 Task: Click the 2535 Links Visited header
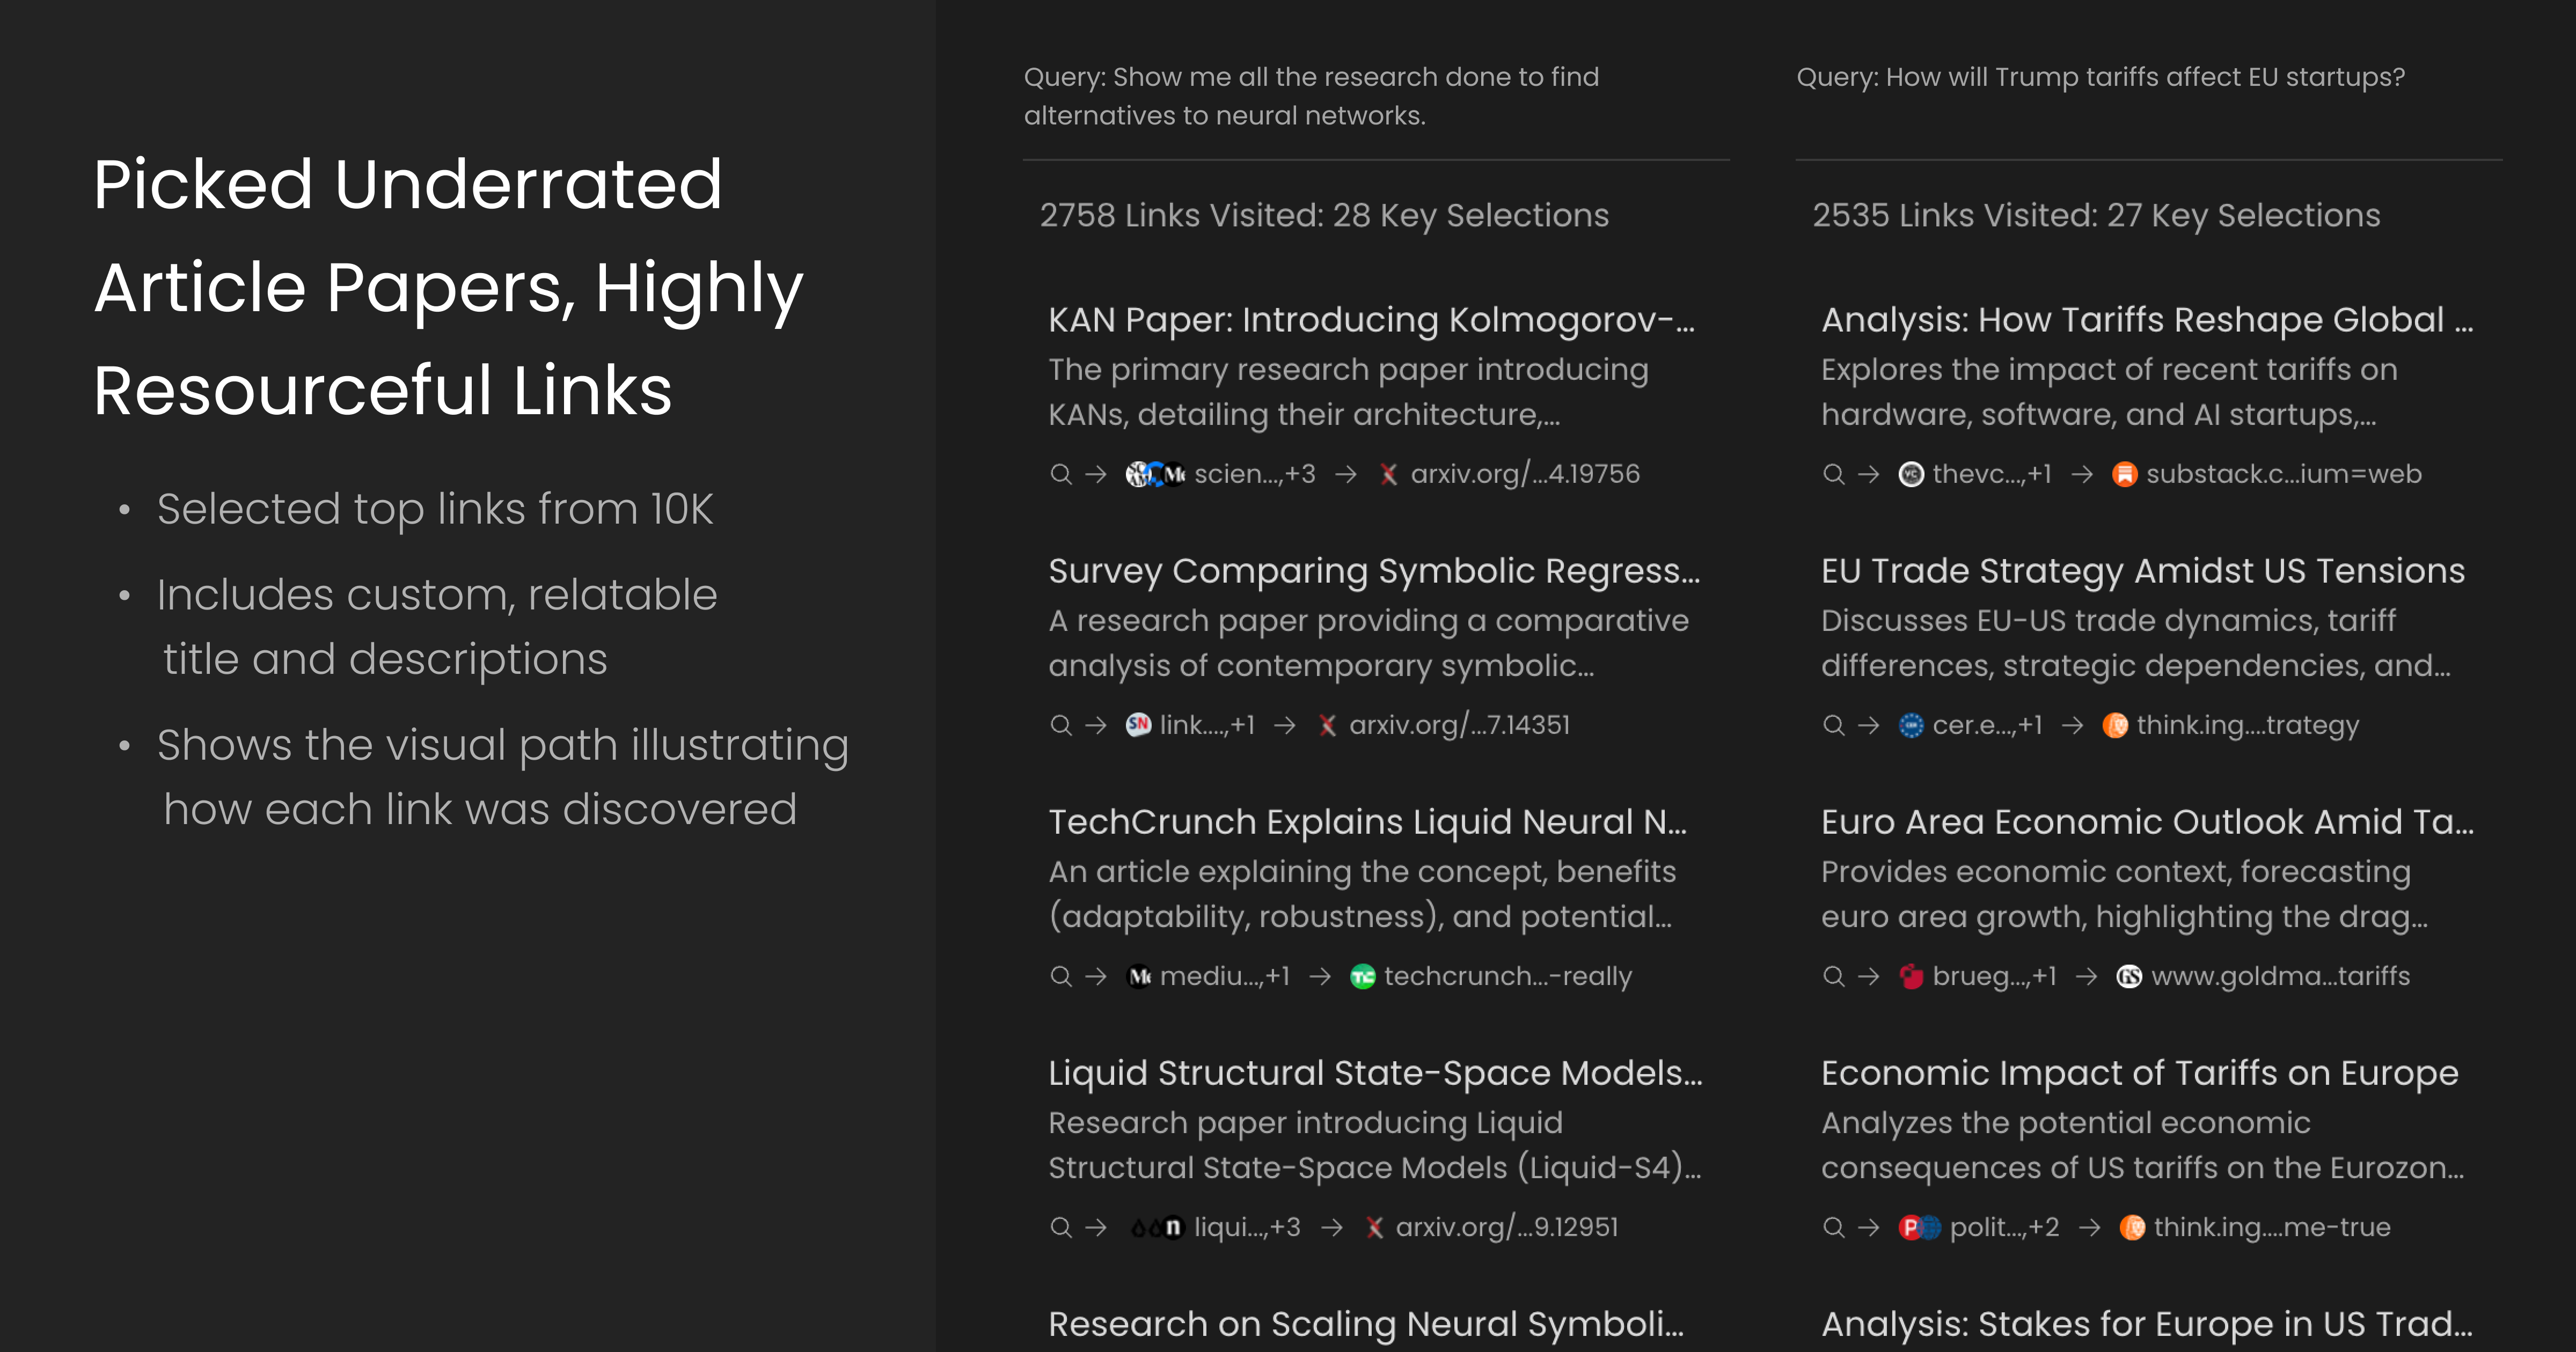[2096, 215]
